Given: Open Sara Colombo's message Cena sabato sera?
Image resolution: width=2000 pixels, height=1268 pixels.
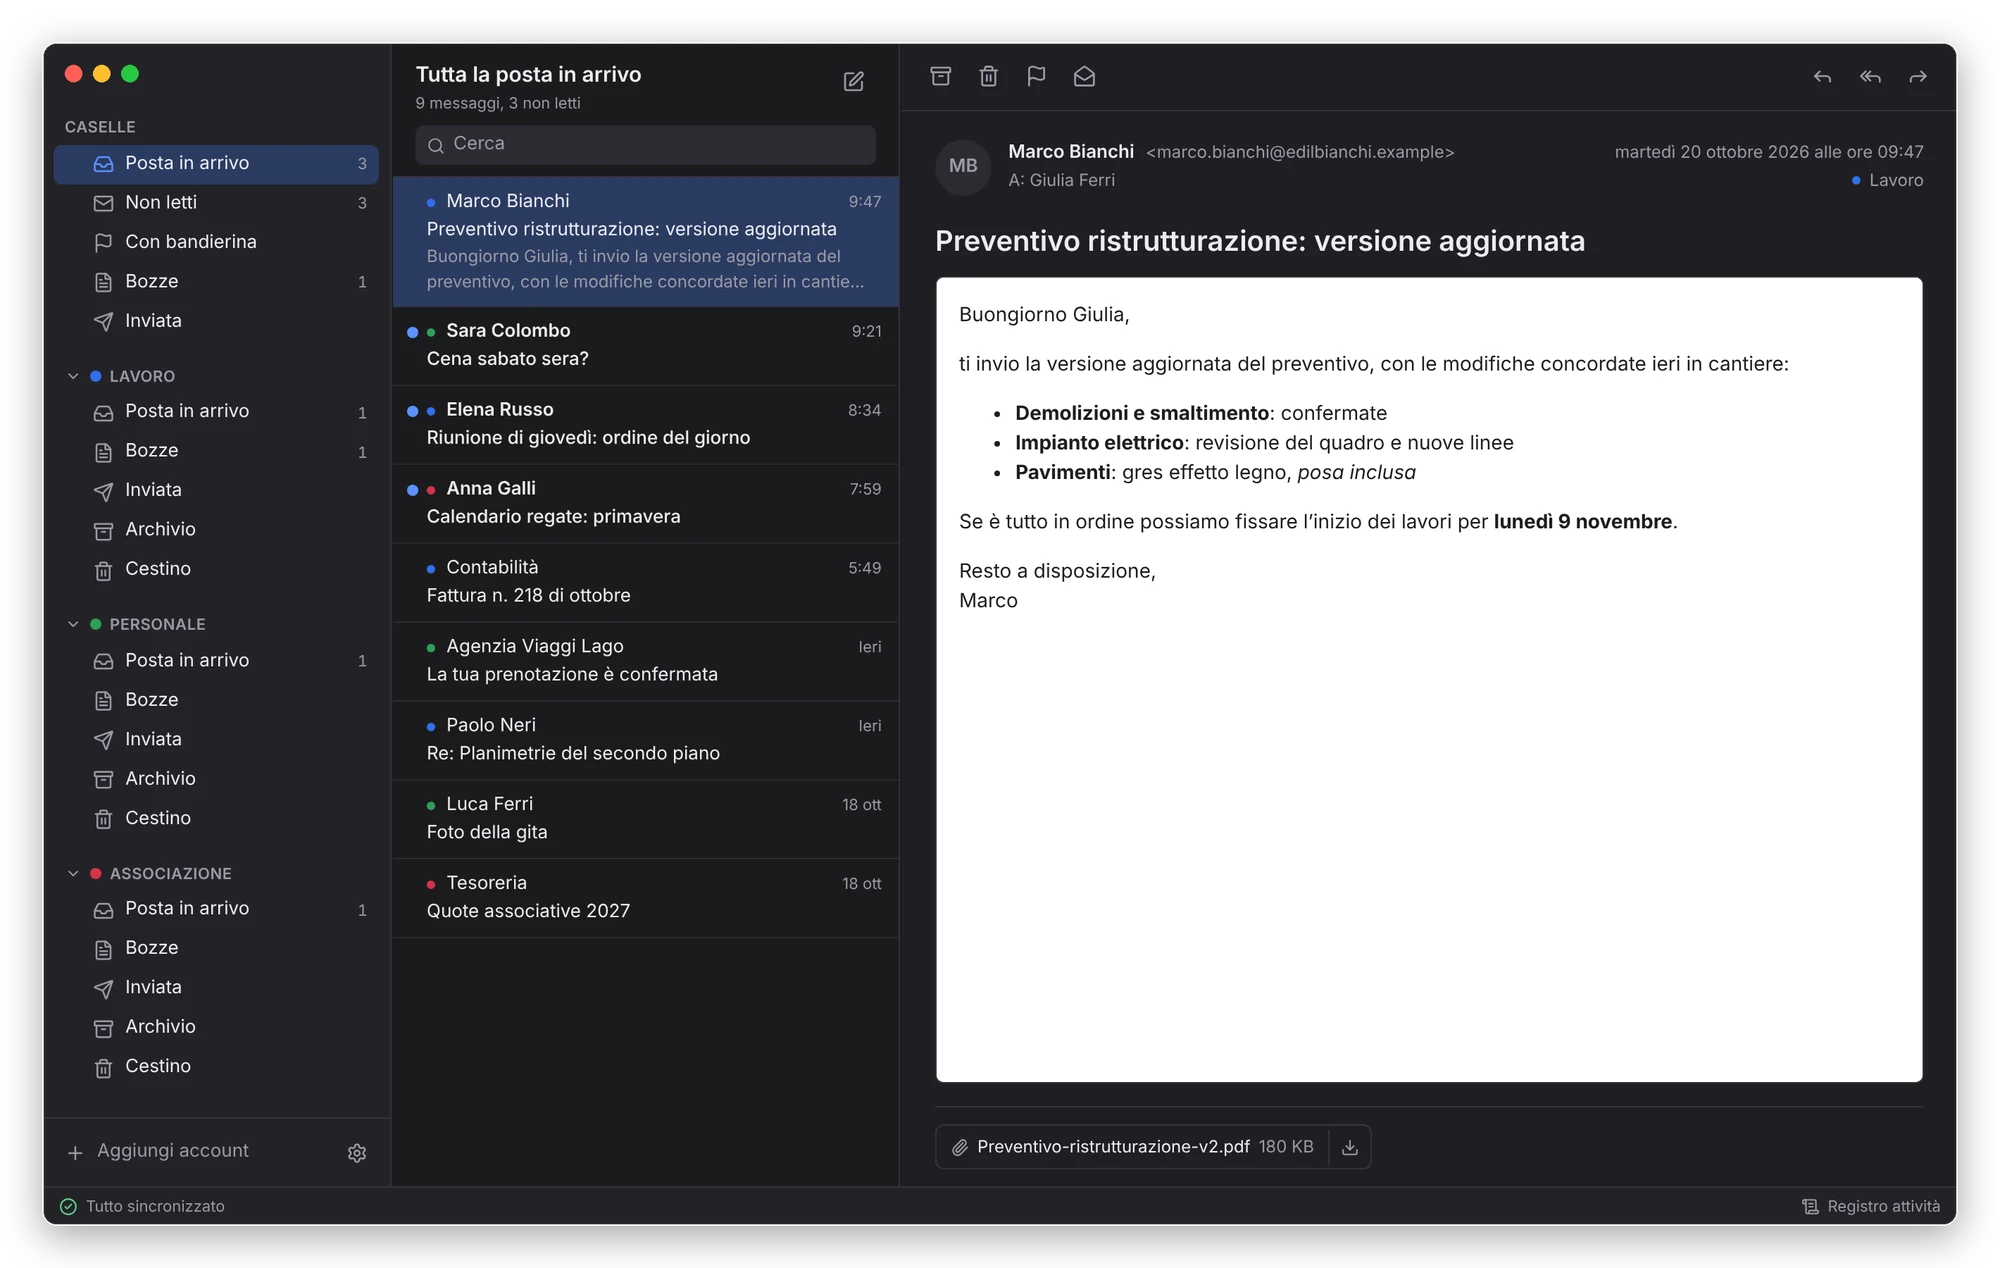Looking at the screenshot, I should tap(646, 345).
